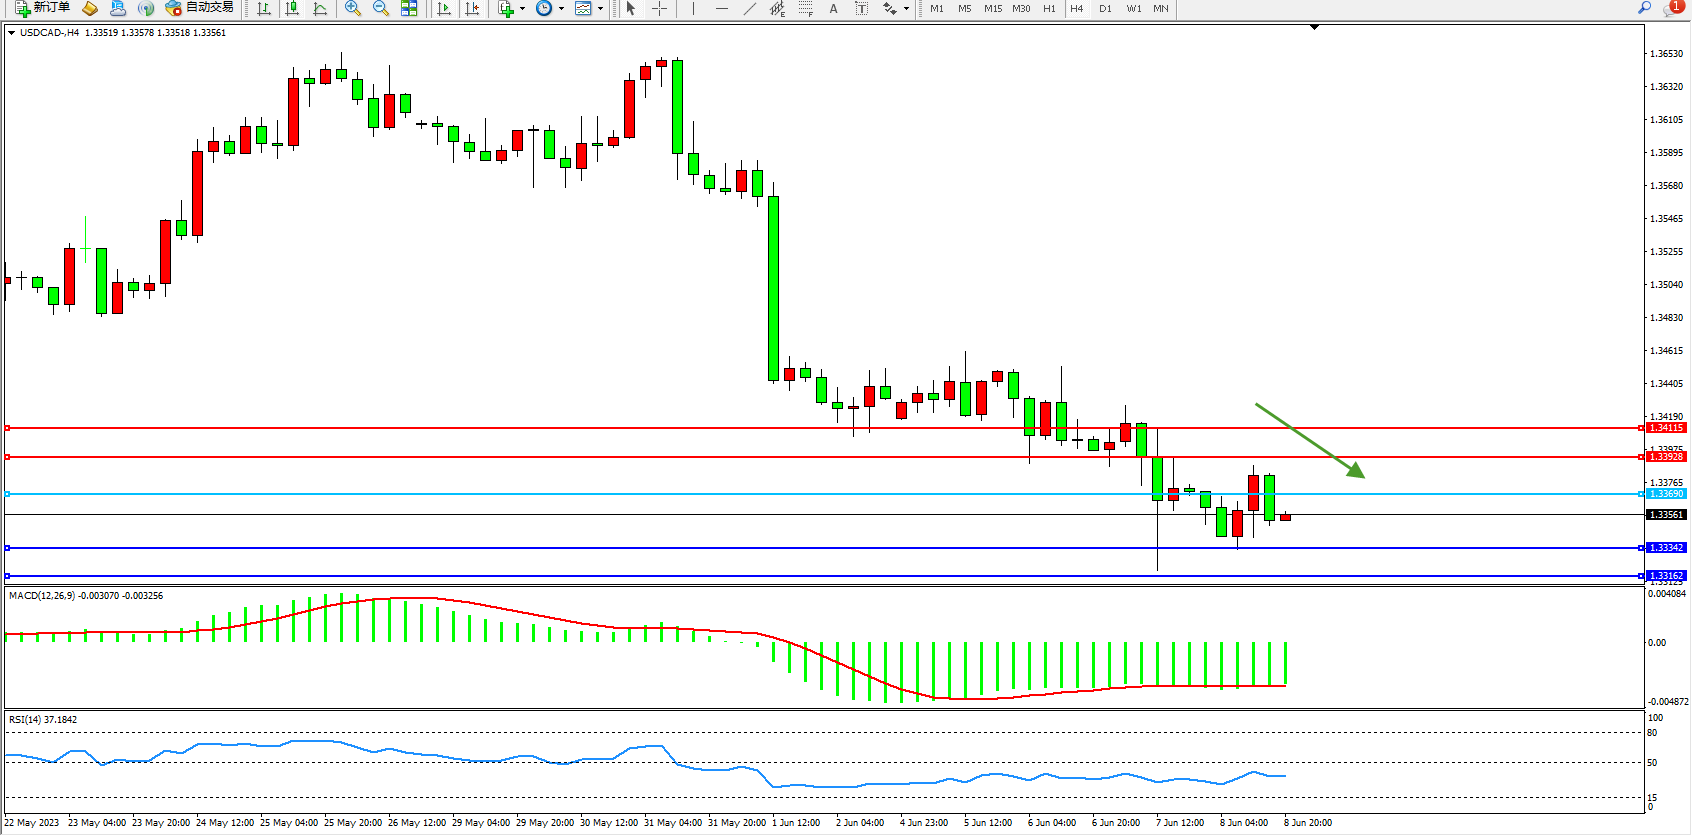Select the trendline drawing tool
The width and height of the screenshot is (1692, 836).
click(x=749, y=8)
